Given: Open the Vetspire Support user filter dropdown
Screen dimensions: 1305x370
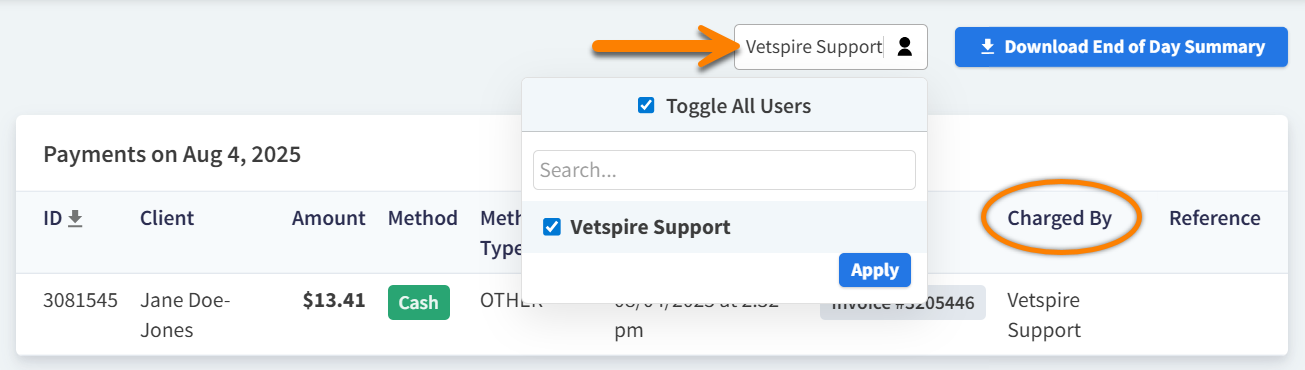Looking at the screenshot, I should point(831,47).
